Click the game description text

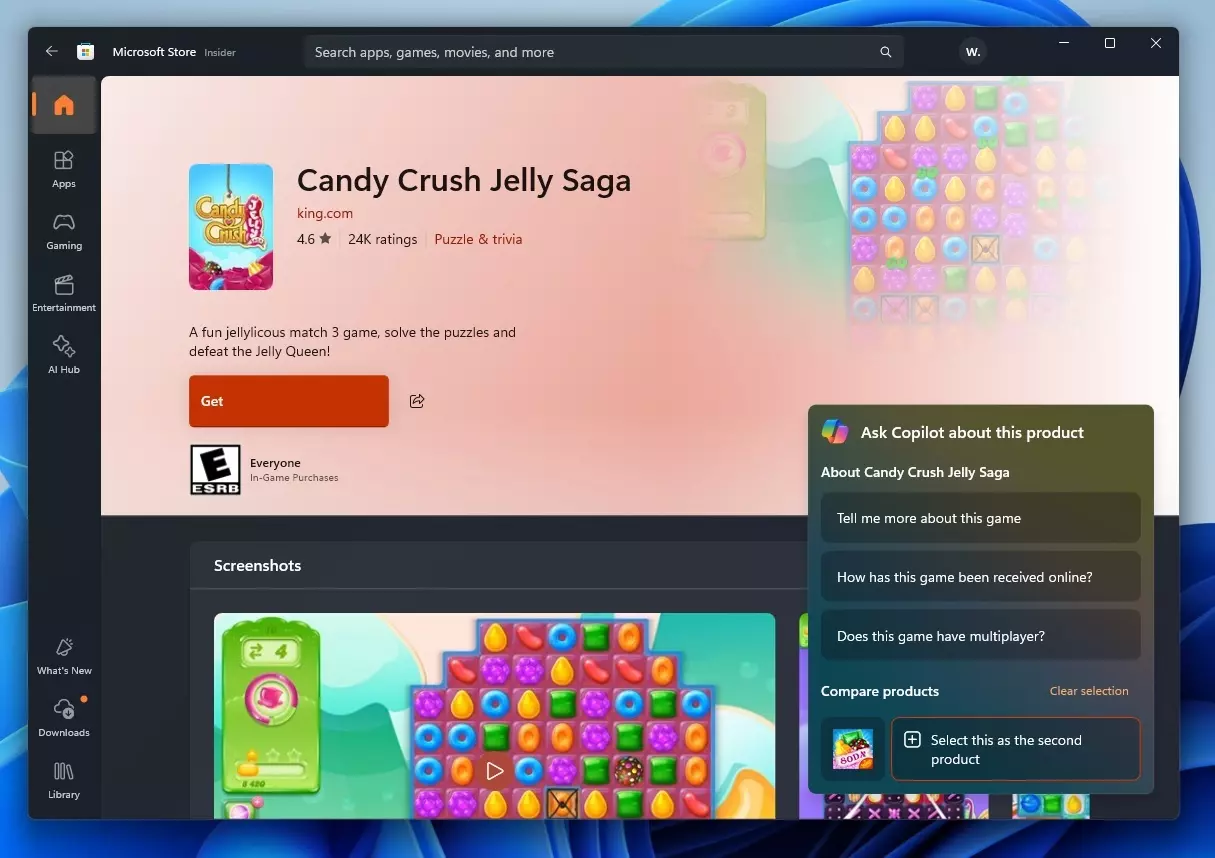click(352, 342)
